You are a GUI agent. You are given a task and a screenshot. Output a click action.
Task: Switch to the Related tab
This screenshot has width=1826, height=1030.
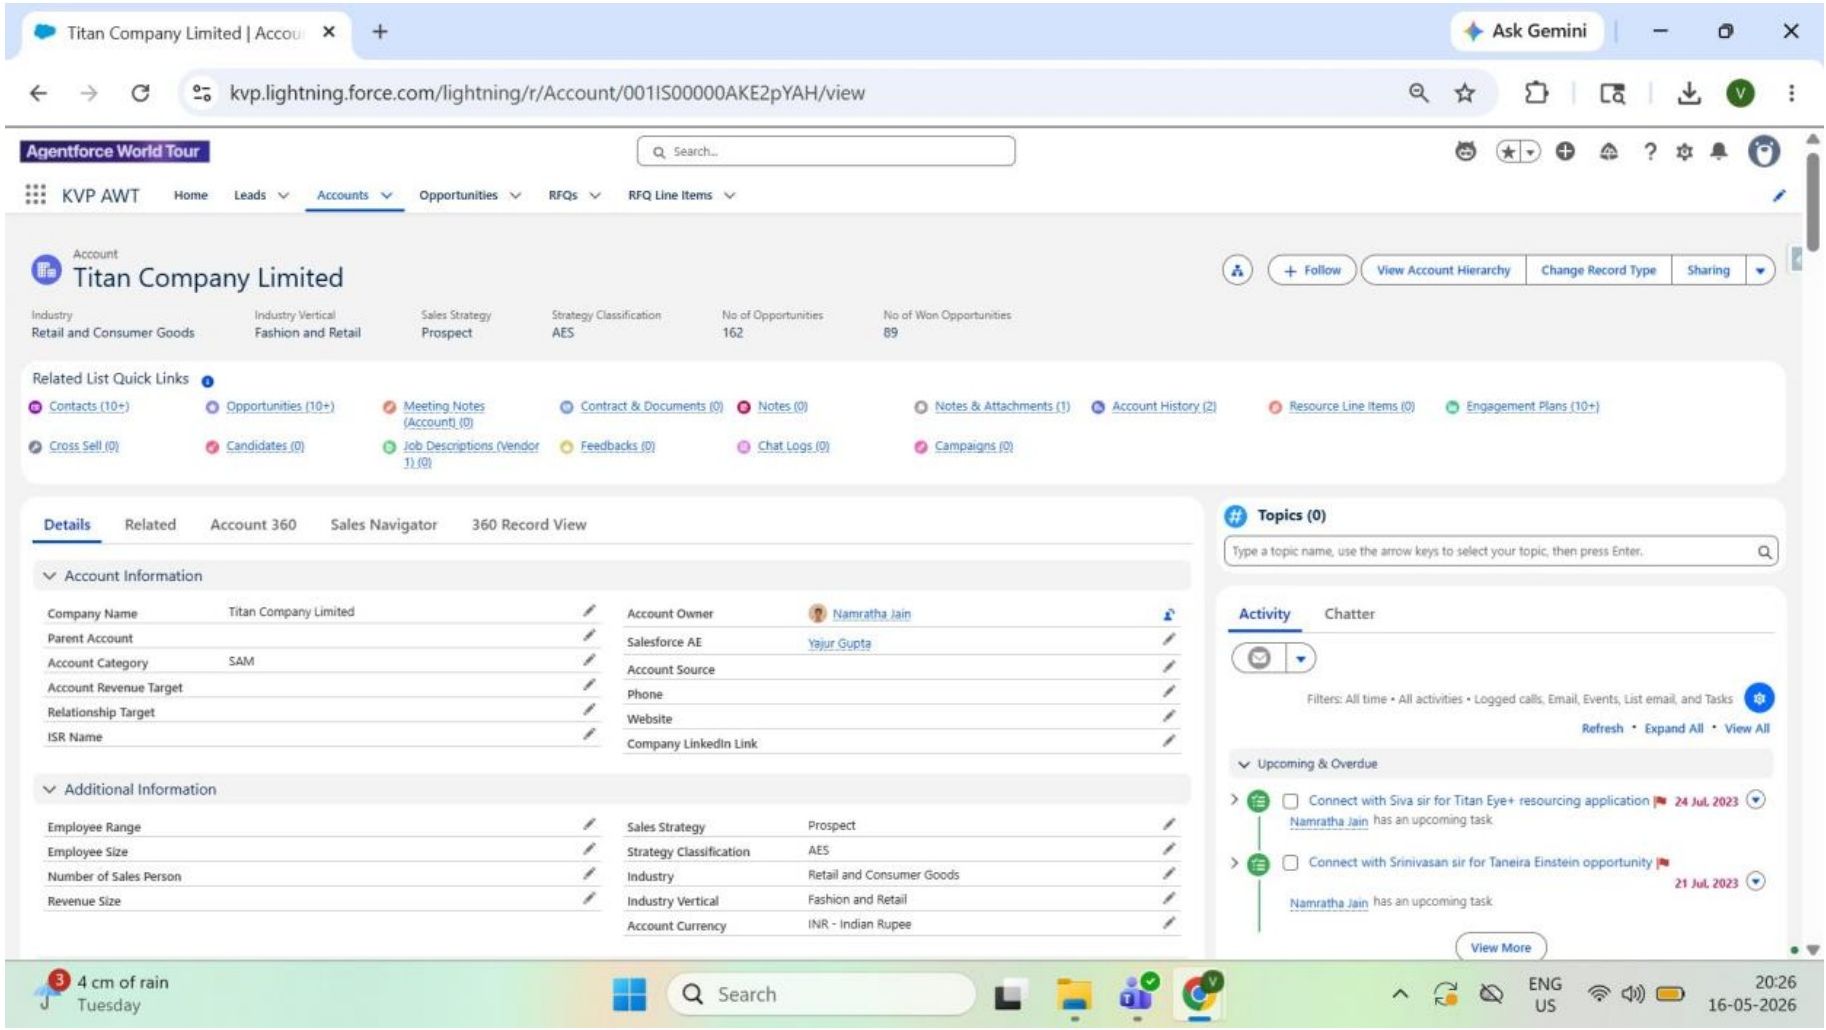pyautogui.click(x=150, y=525)
